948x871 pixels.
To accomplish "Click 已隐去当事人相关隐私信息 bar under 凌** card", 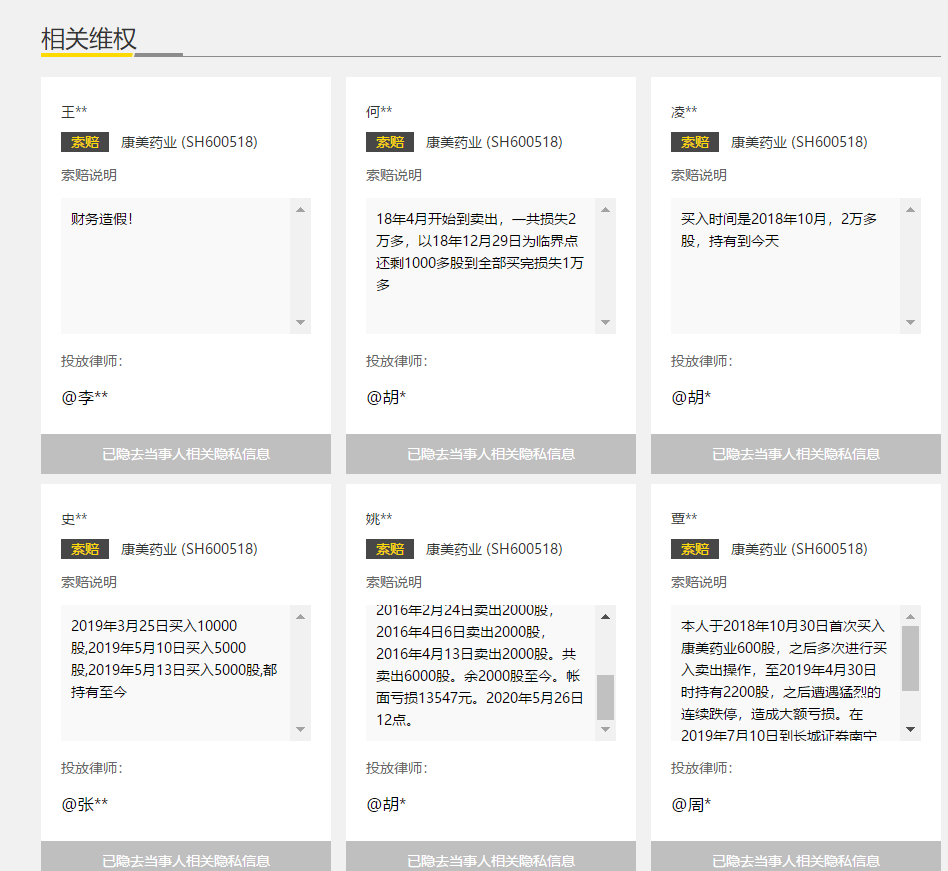I will (x=796, y=454).
